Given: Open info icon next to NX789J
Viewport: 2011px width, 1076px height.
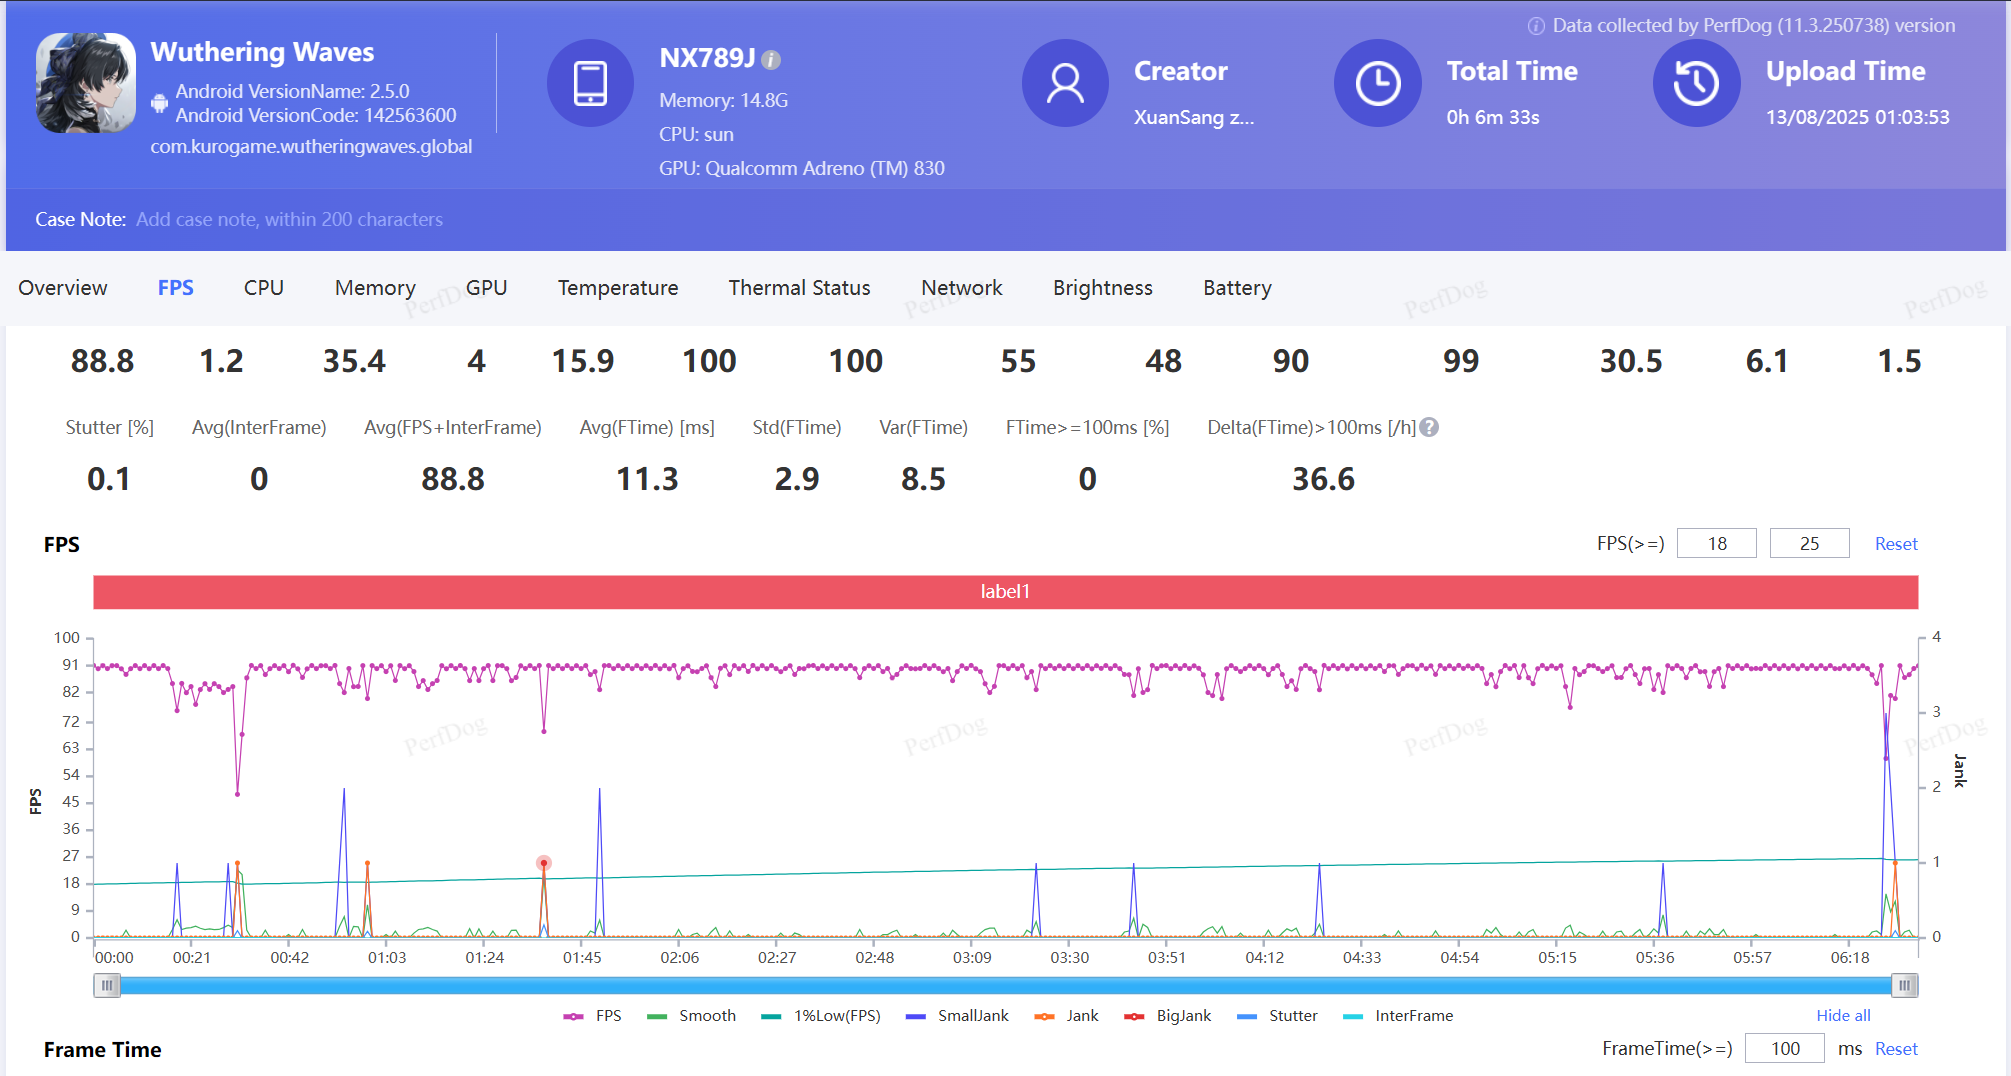Looking at the screenshot, I should (x=771, y=60).
